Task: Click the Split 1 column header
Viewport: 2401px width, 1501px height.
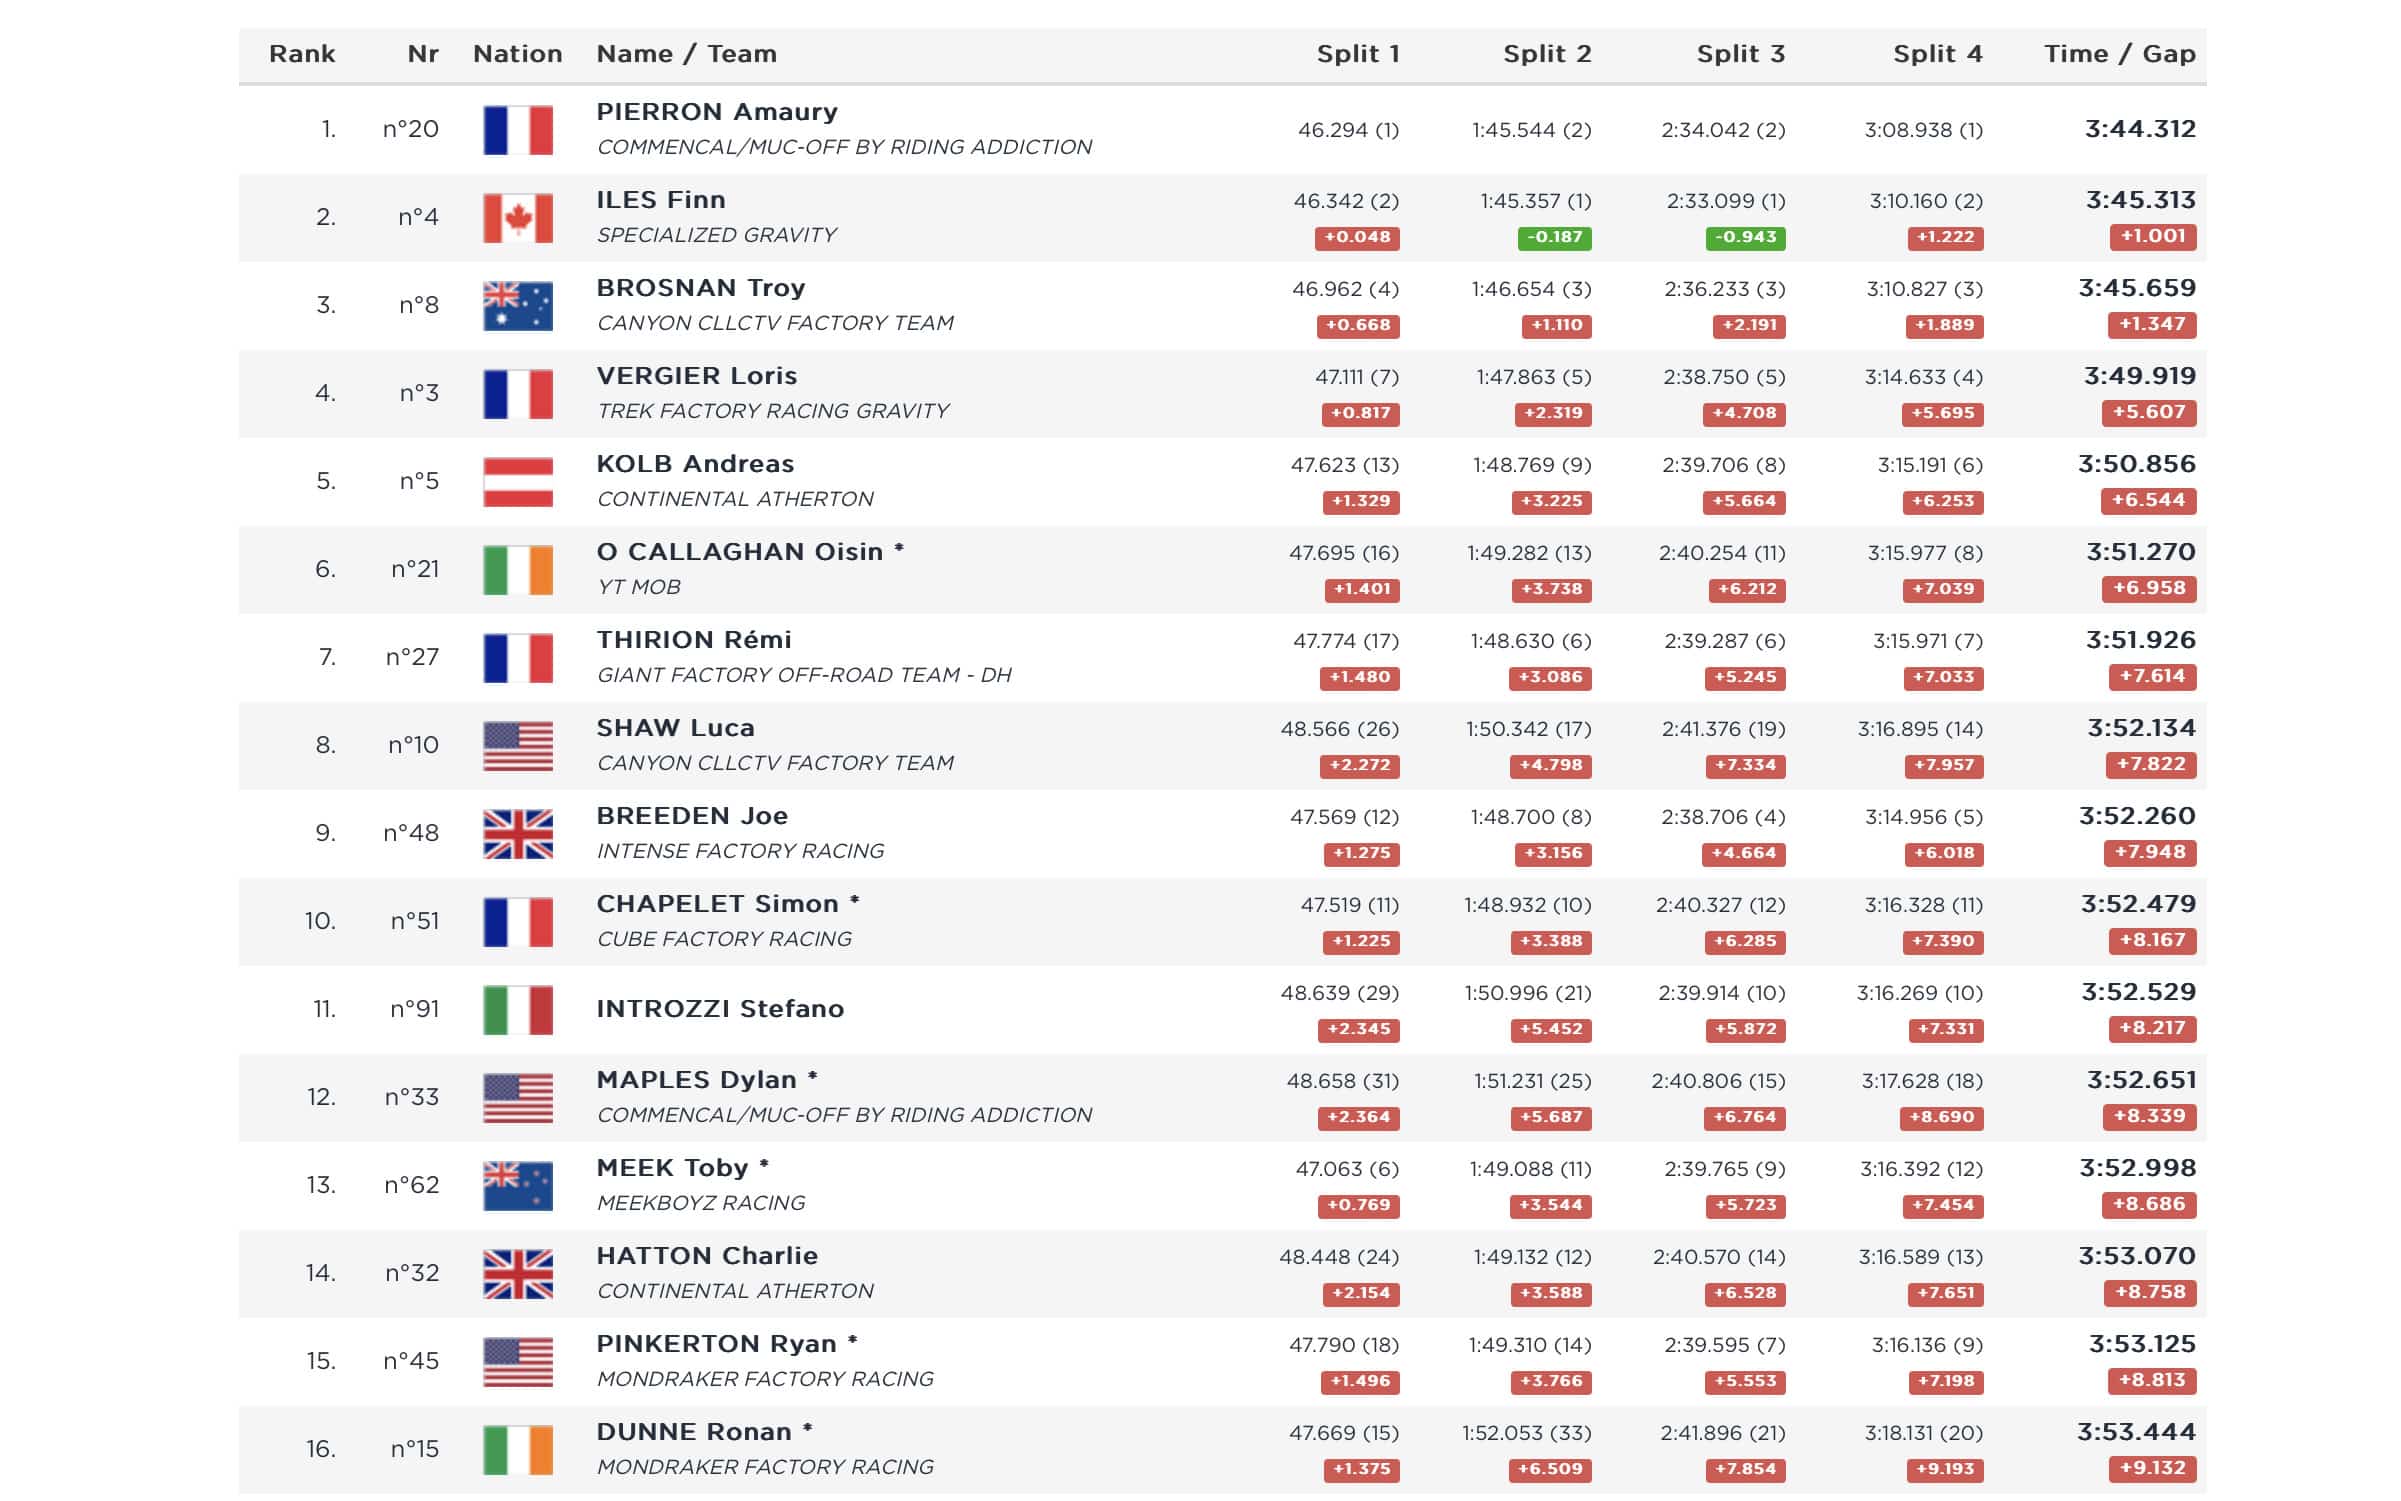Action: [1357, 54]
